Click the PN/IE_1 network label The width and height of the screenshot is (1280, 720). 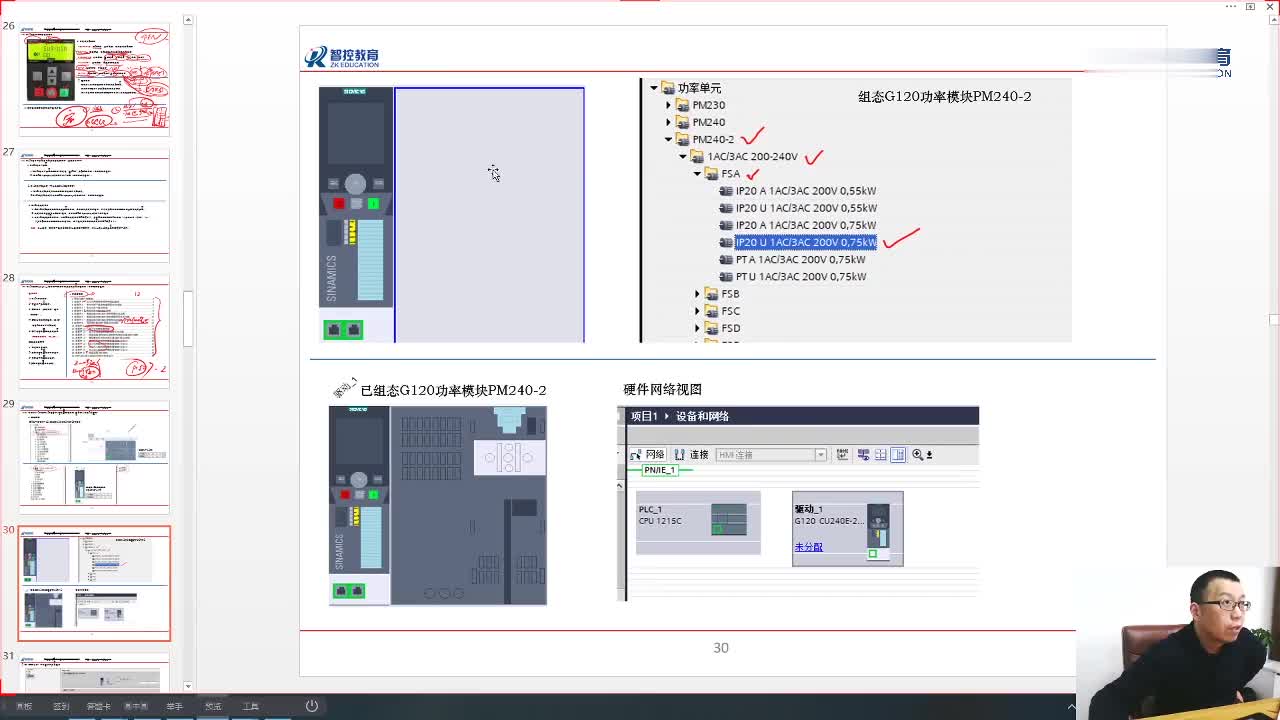point(659,470)
